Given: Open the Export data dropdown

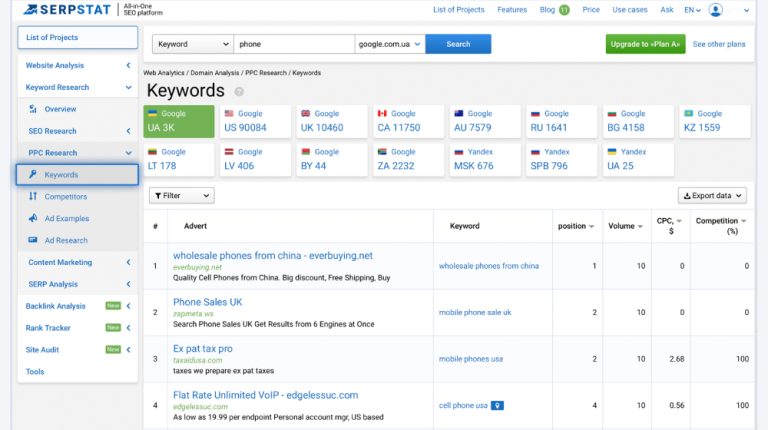Looking at the screenshot, I should [x=712, y=195].
